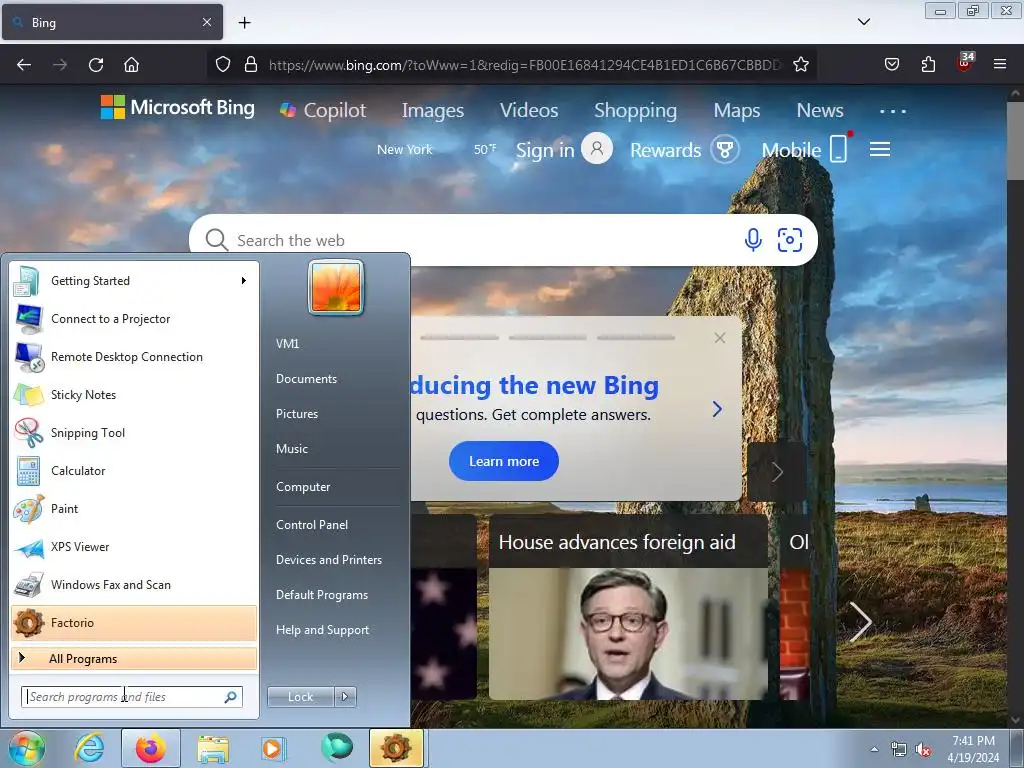Expand the three-dots more menu in Bing header

tap(893, 111)
